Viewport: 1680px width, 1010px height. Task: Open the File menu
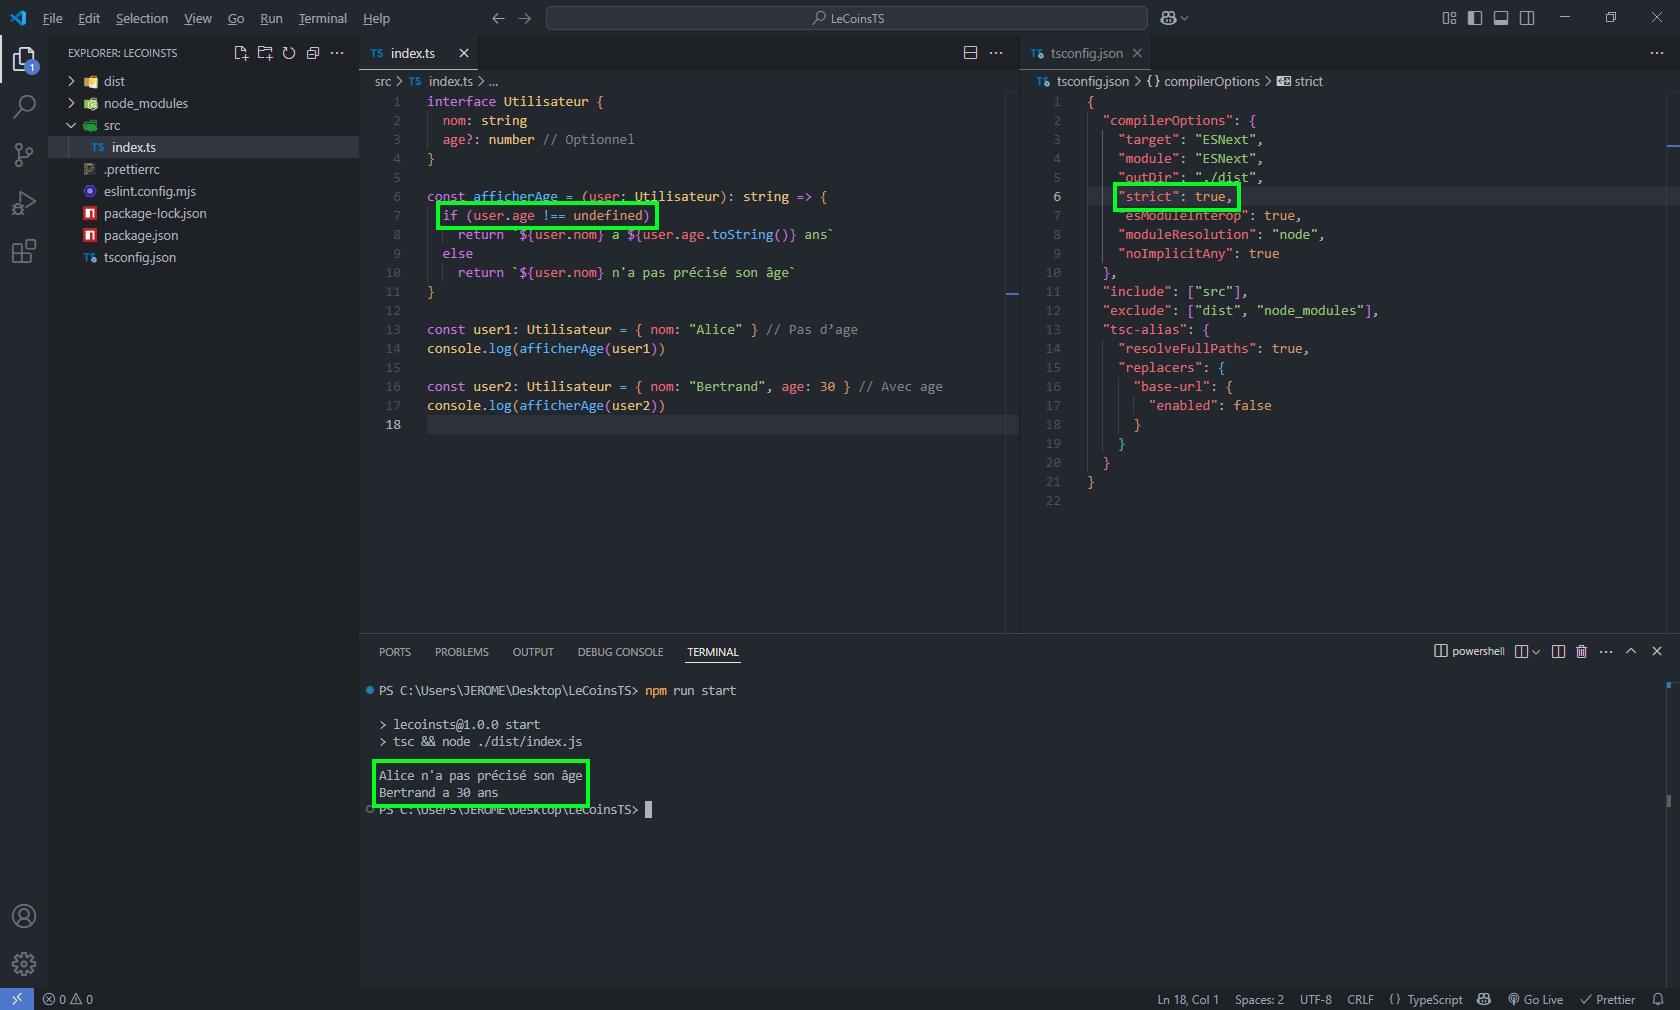tap(53, 18)
